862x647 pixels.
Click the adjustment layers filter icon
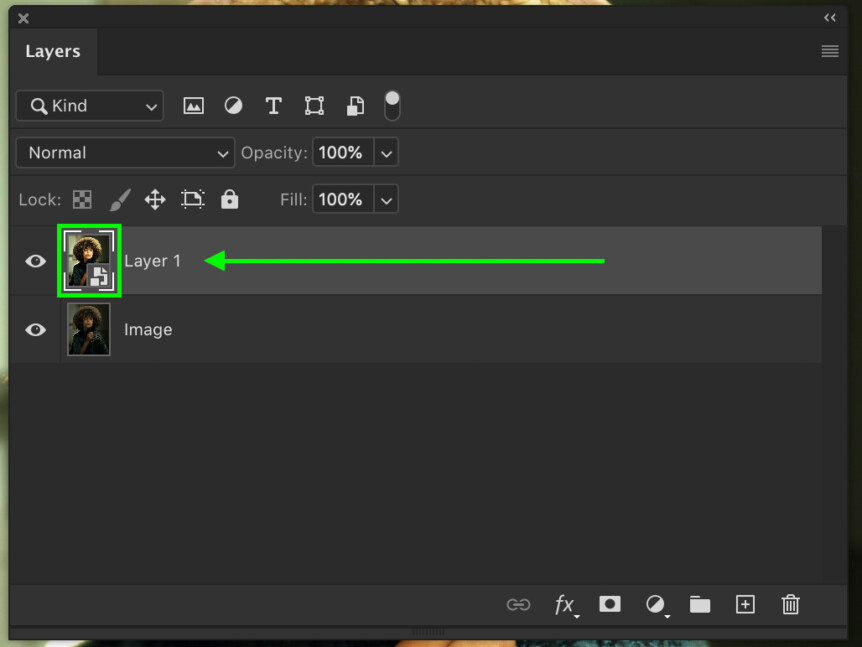coord(233,105)
